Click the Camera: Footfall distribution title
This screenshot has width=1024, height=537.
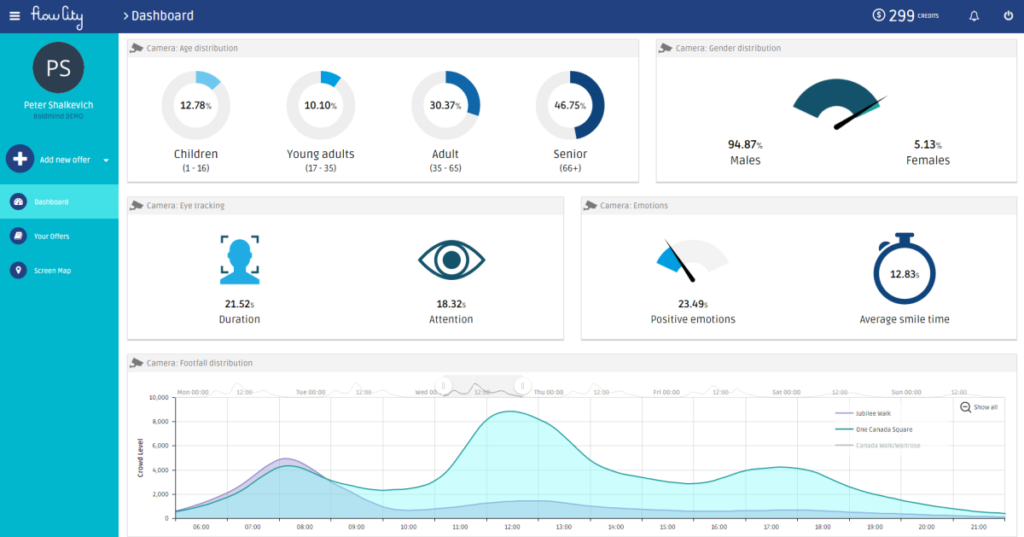(199, 363)
